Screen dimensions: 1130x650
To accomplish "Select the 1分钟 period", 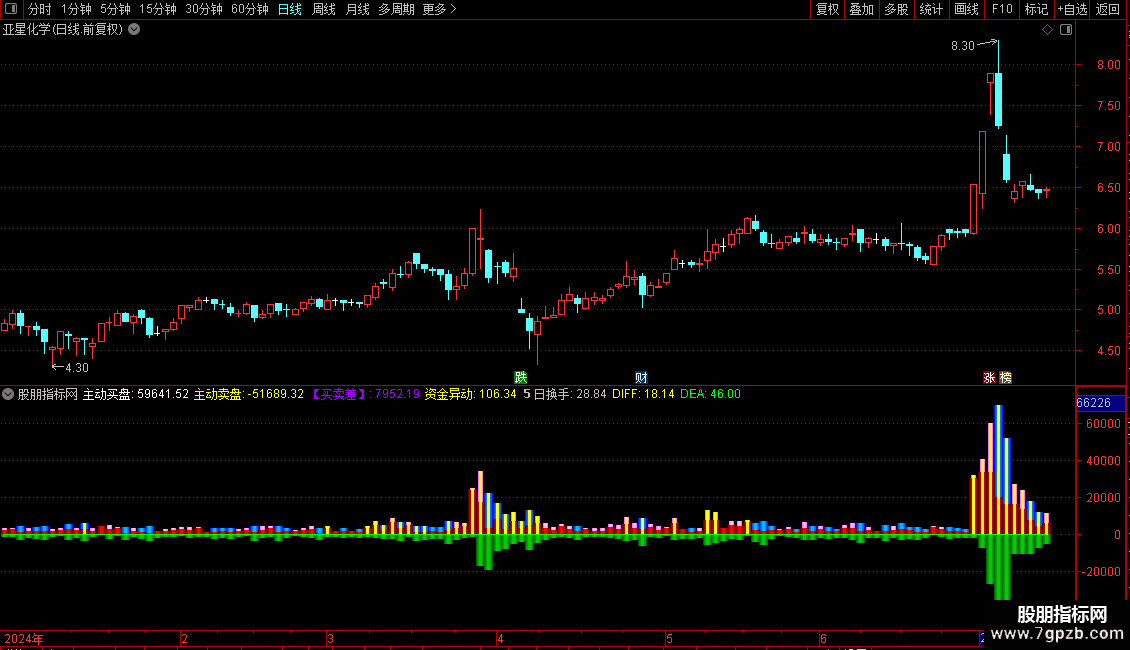I will coord(76,9).
